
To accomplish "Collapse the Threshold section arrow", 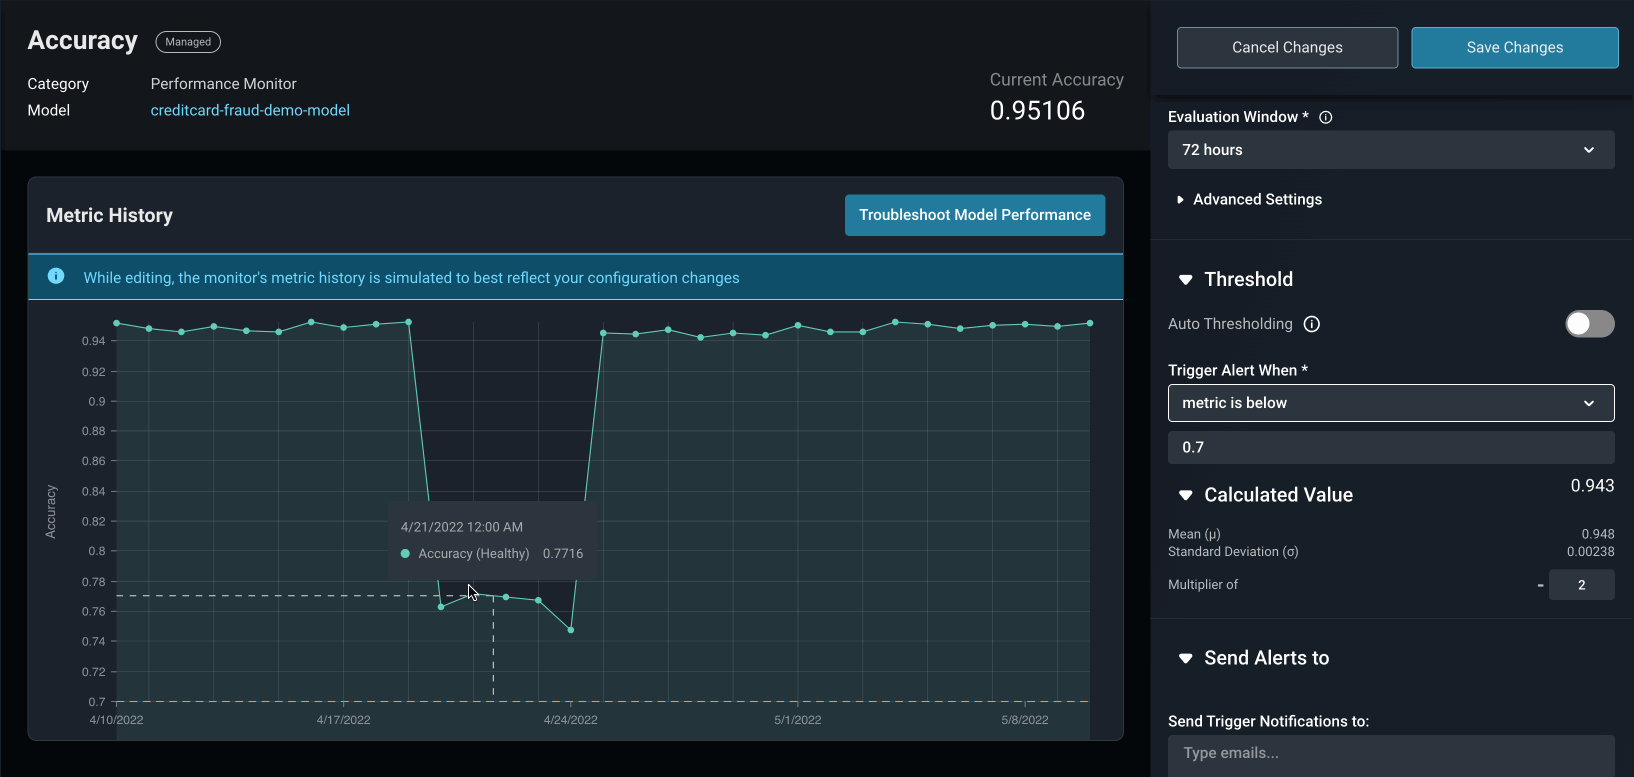I will [x=1186, y=280].
